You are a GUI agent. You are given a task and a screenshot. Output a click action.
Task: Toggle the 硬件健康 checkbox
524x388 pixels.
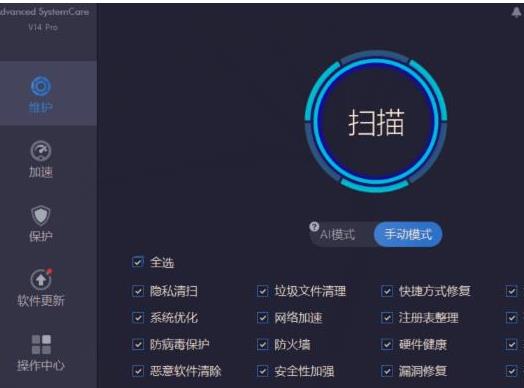click(387, 344)
